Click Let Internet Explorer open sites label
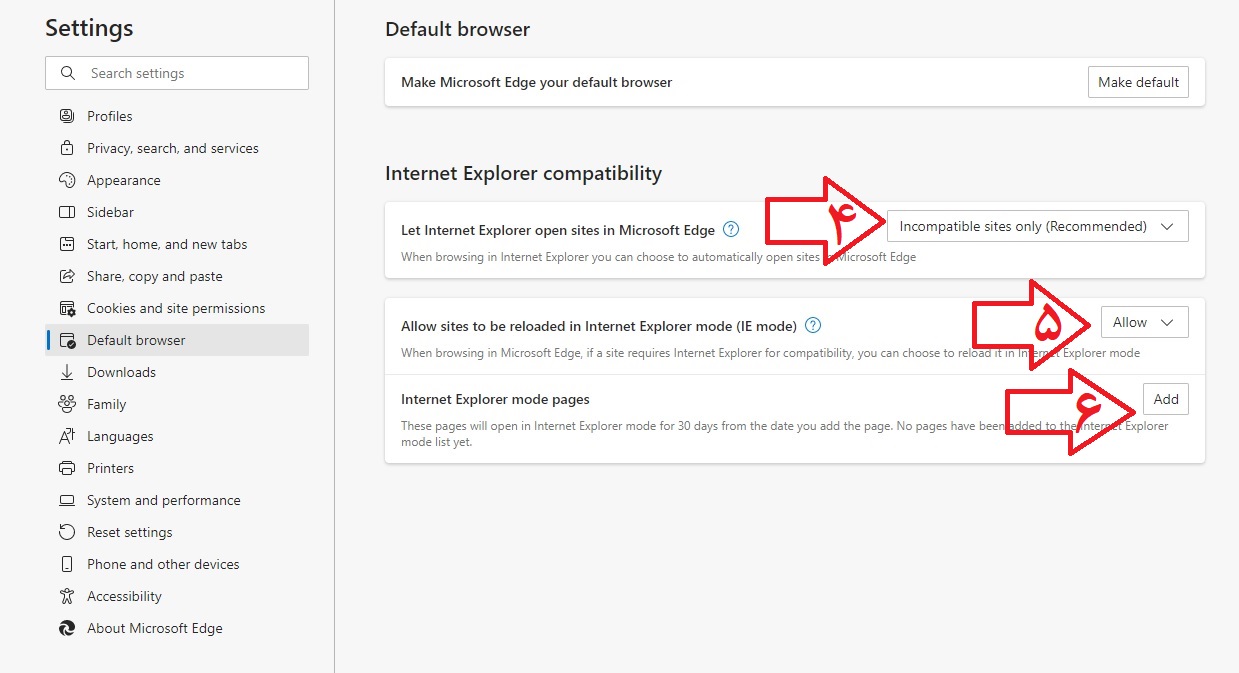This screenshot has width=1239, height=673. tap(558, 230)
